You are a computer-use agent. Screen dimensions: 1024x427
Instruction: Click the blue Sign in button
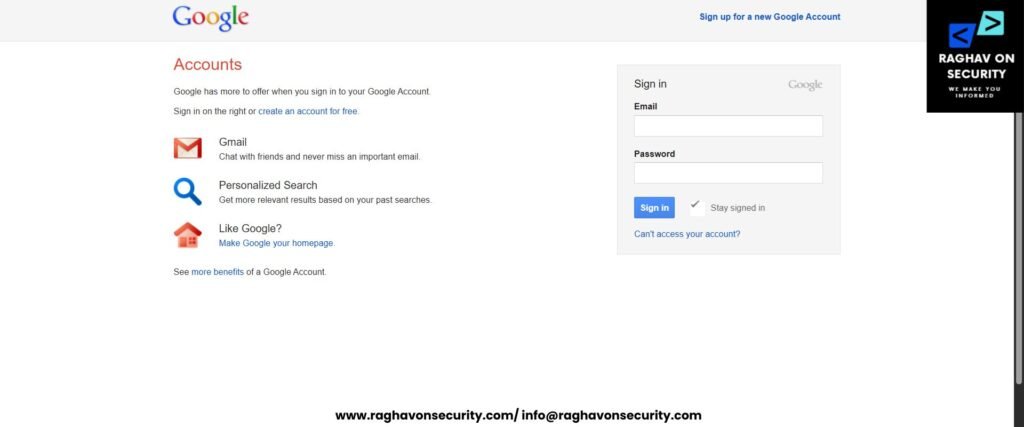654,208
